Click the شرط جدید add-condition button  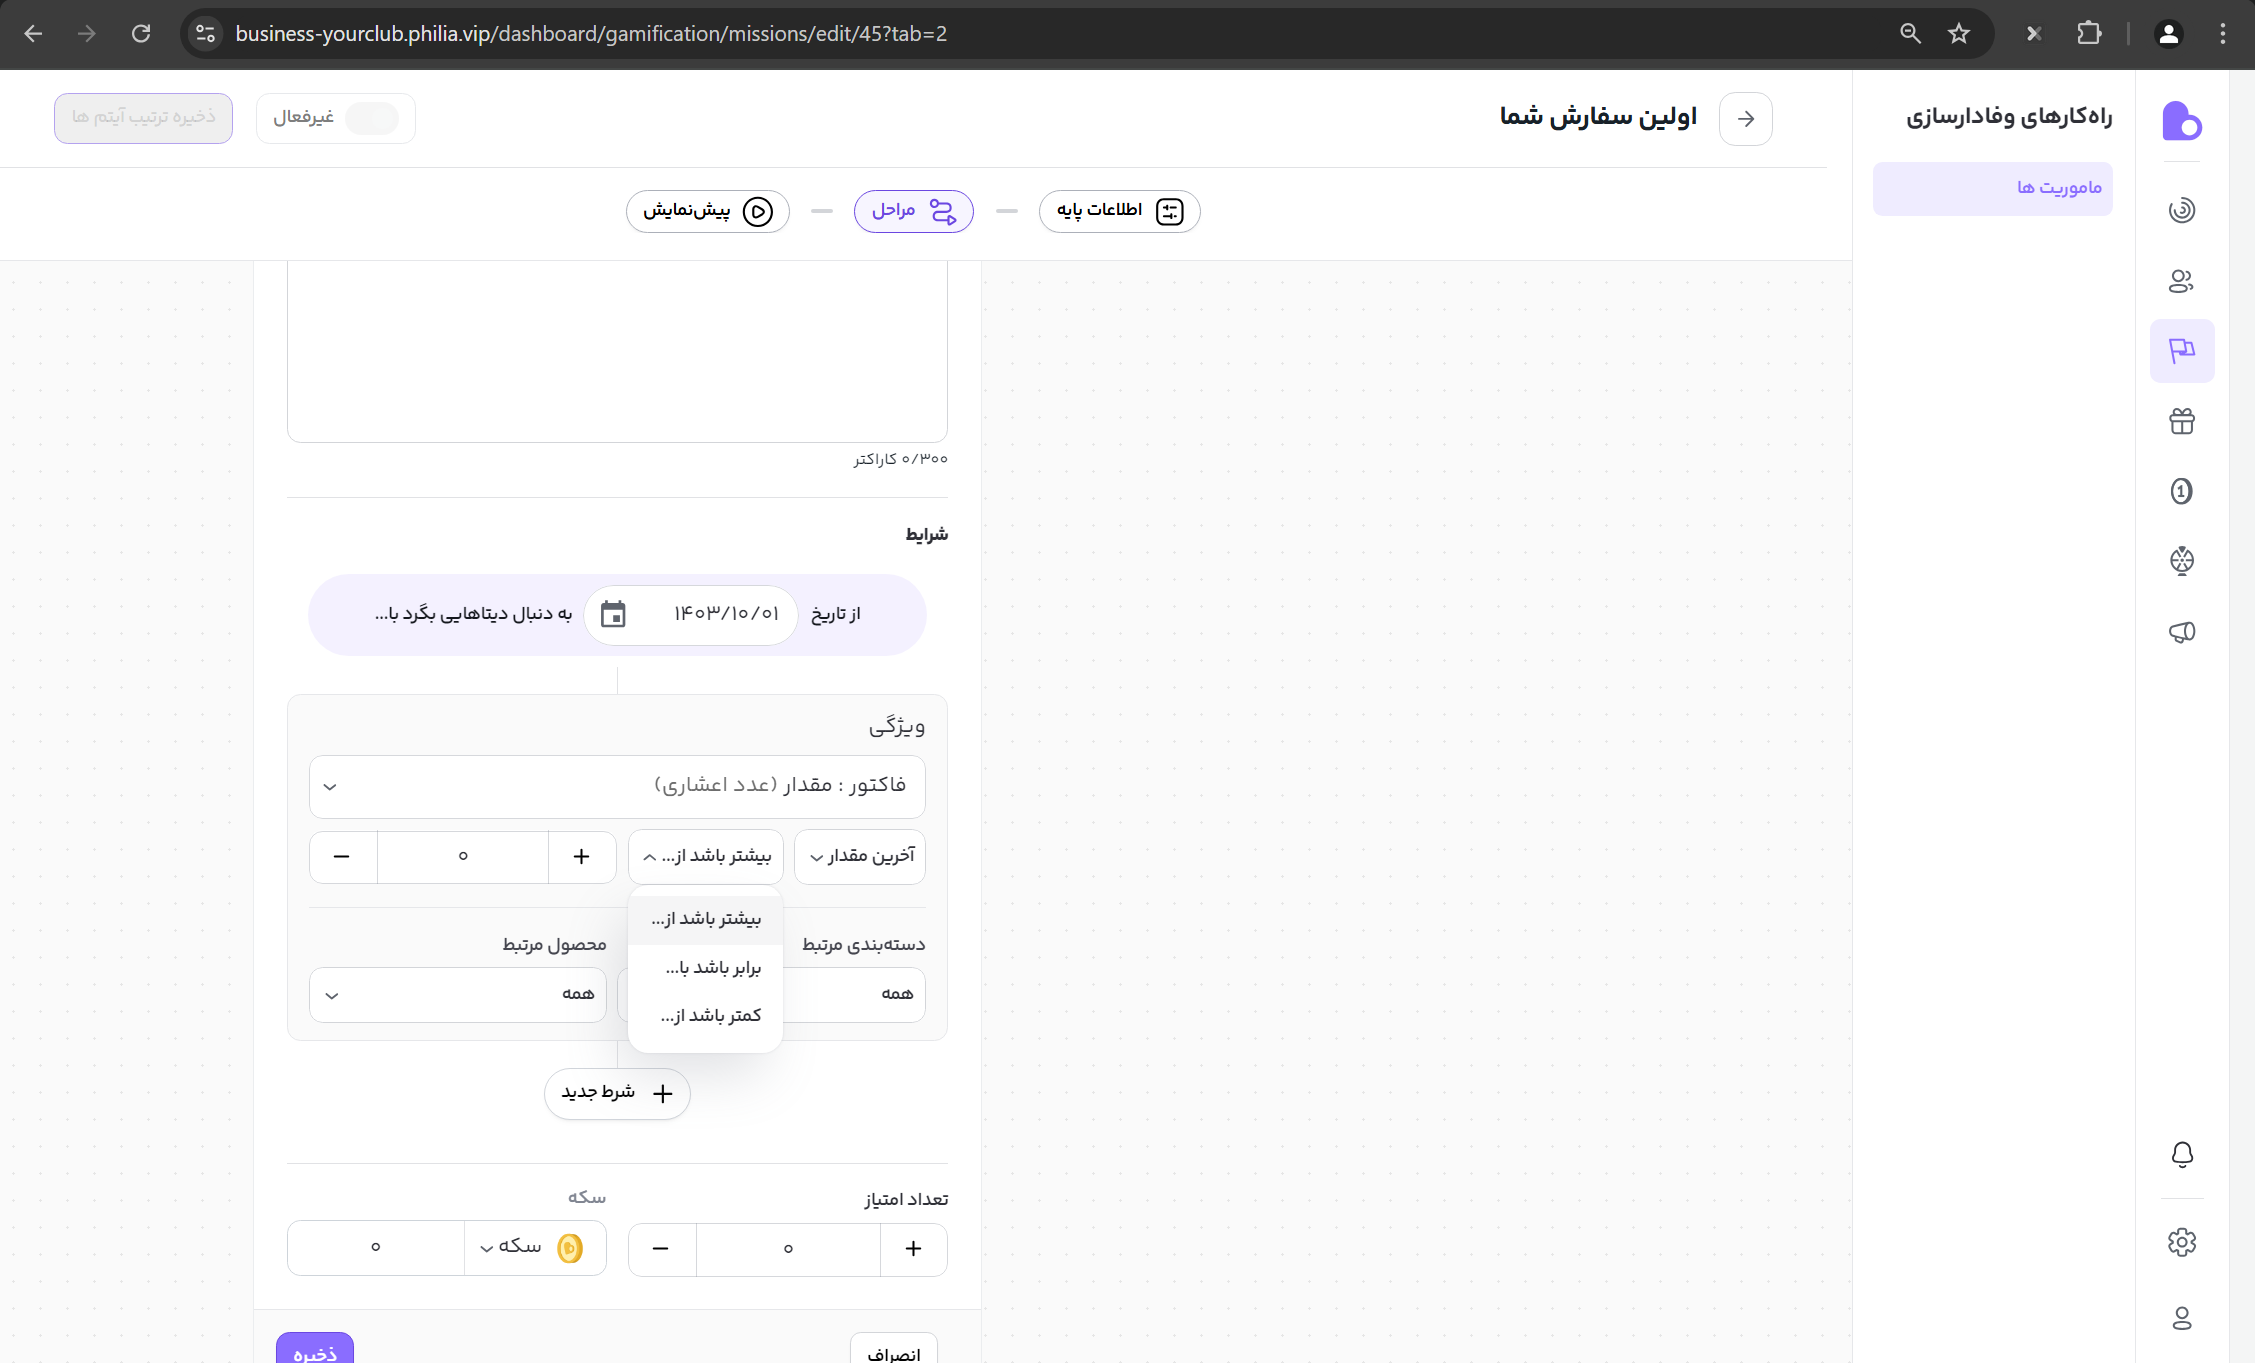[x=617, y=1093]
